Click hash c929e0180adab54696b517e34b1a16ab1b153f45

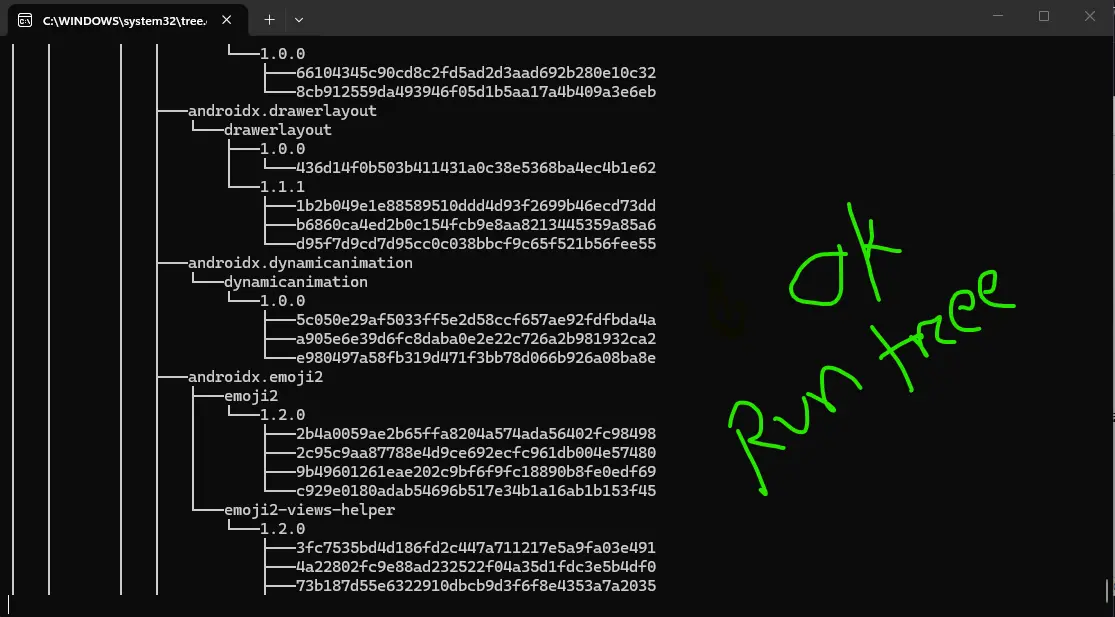pos(476,490)
